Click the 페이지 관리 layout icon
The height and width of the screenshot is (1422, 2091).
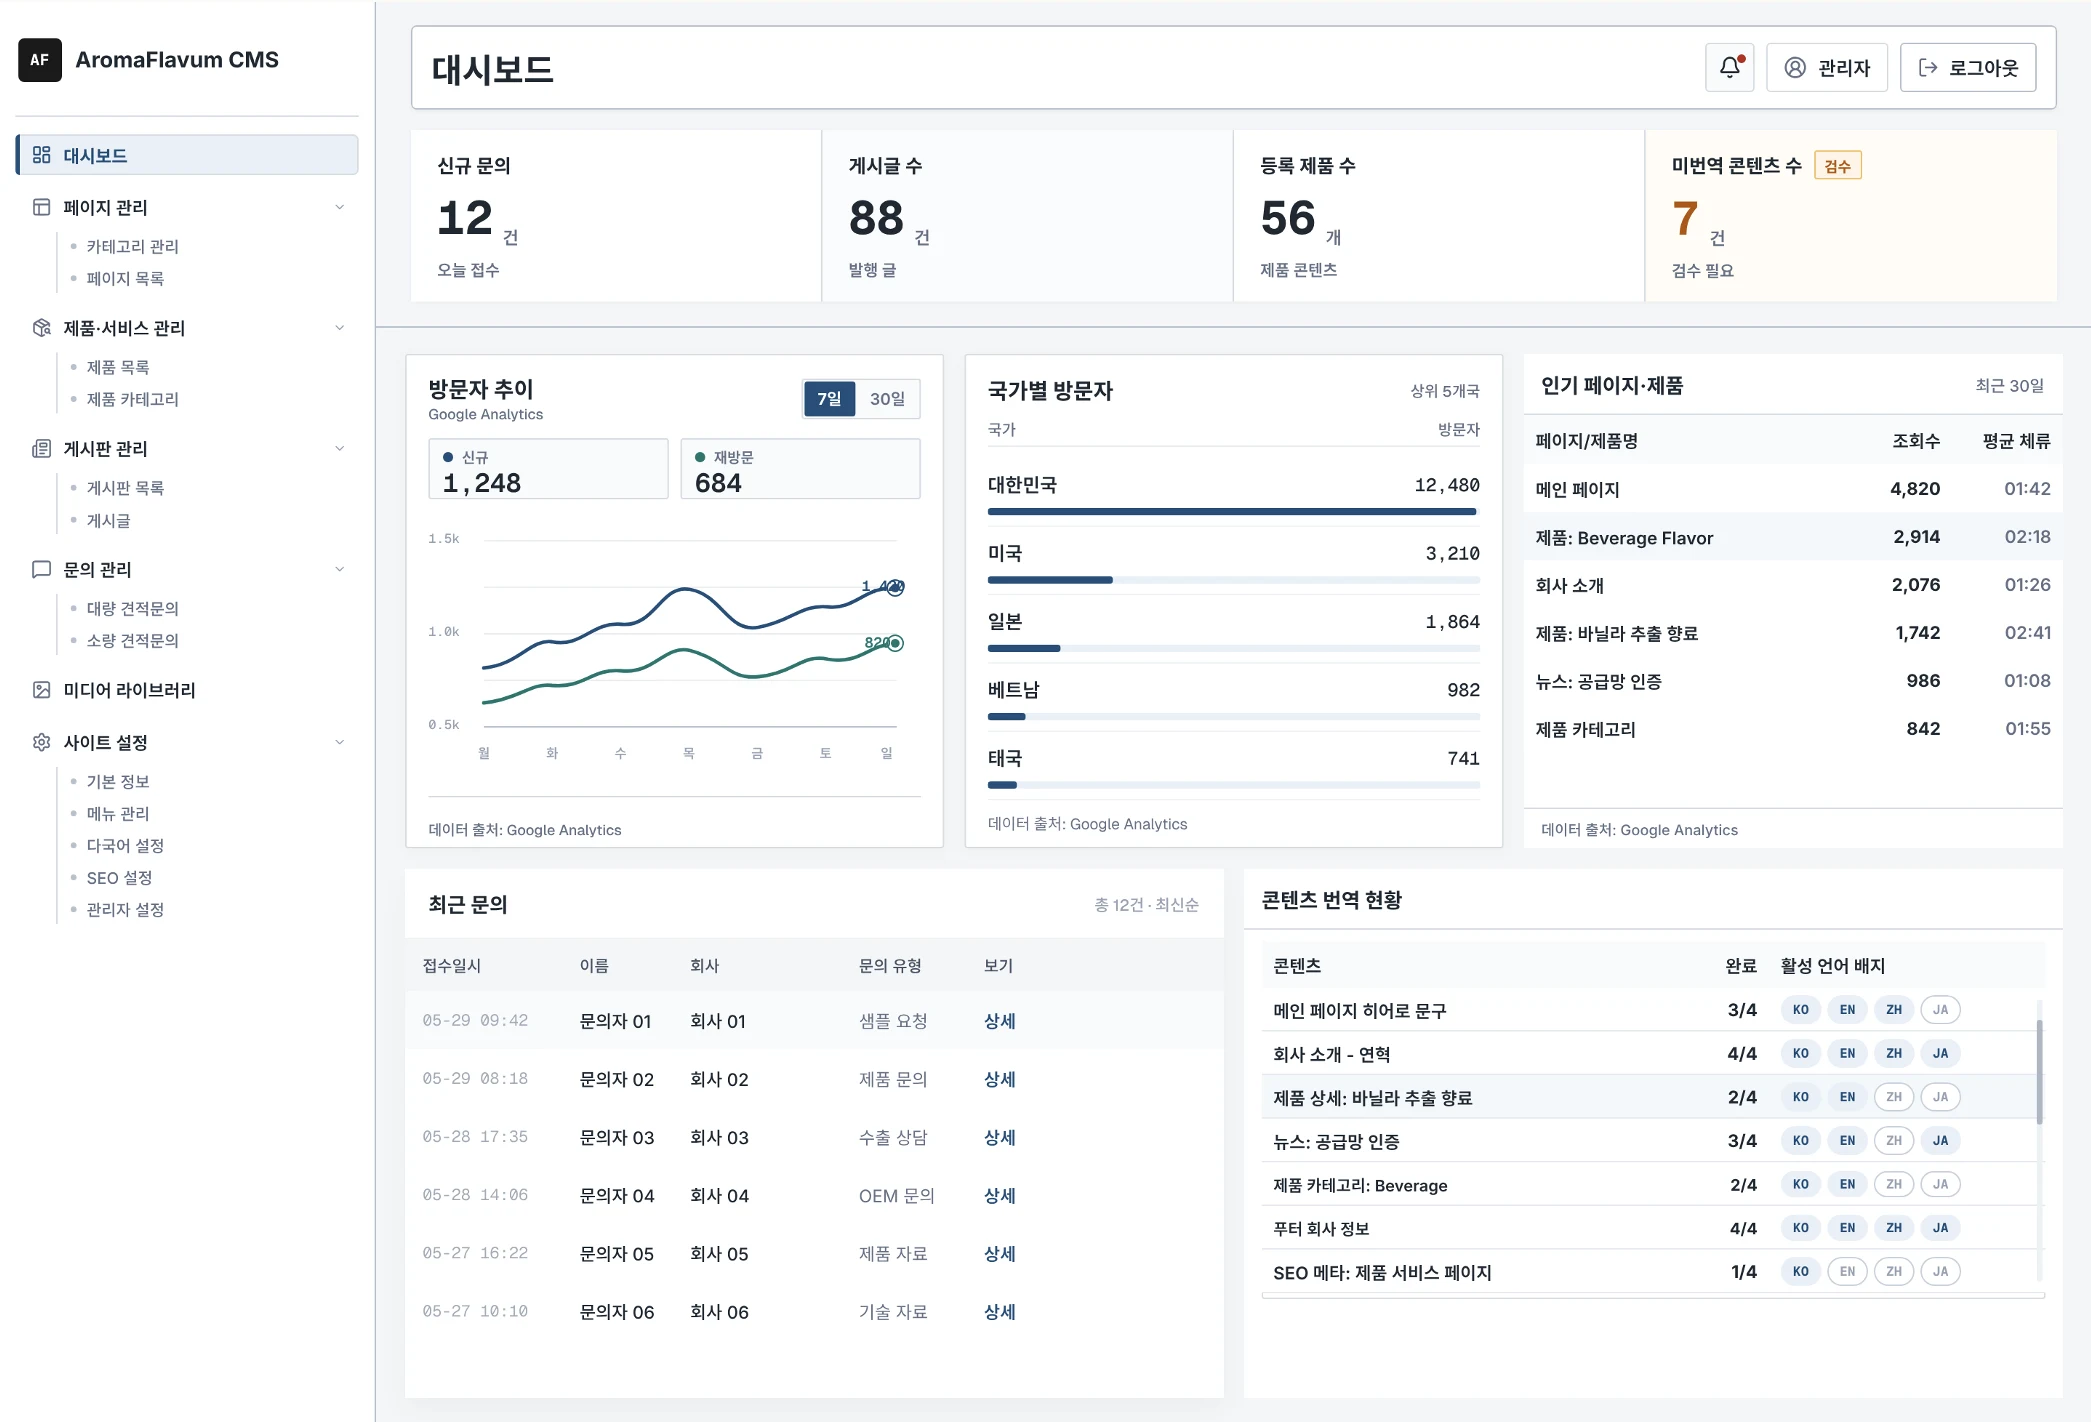42,207
